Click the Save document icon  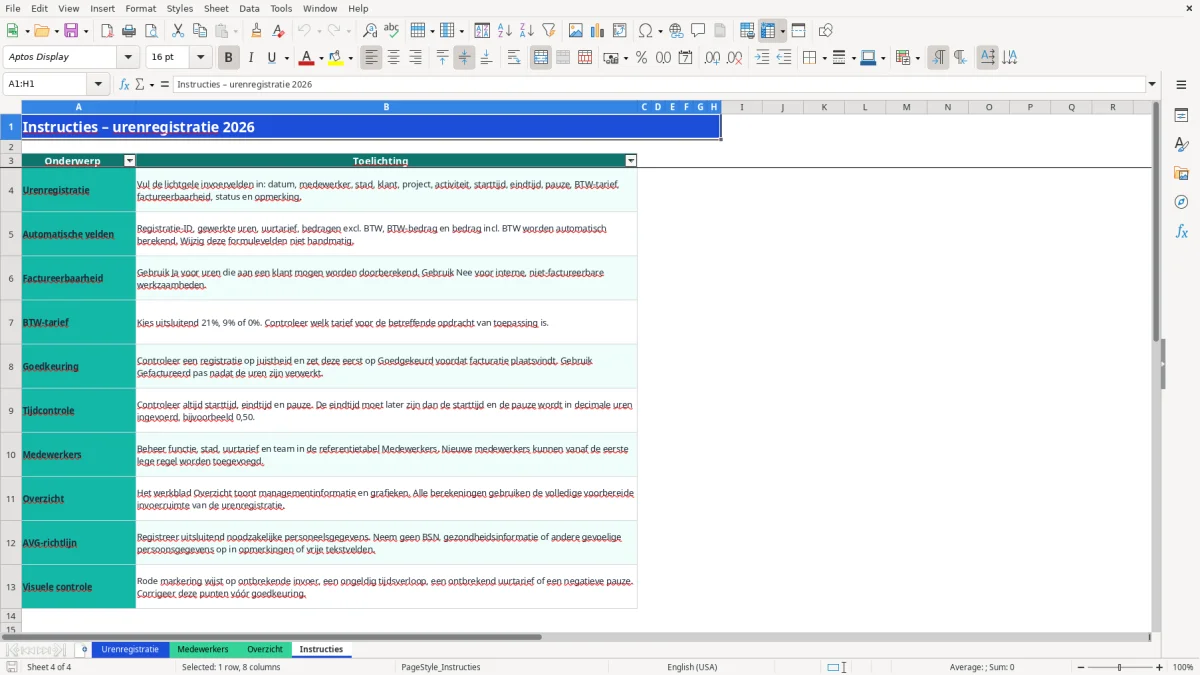tap(71, 31)
